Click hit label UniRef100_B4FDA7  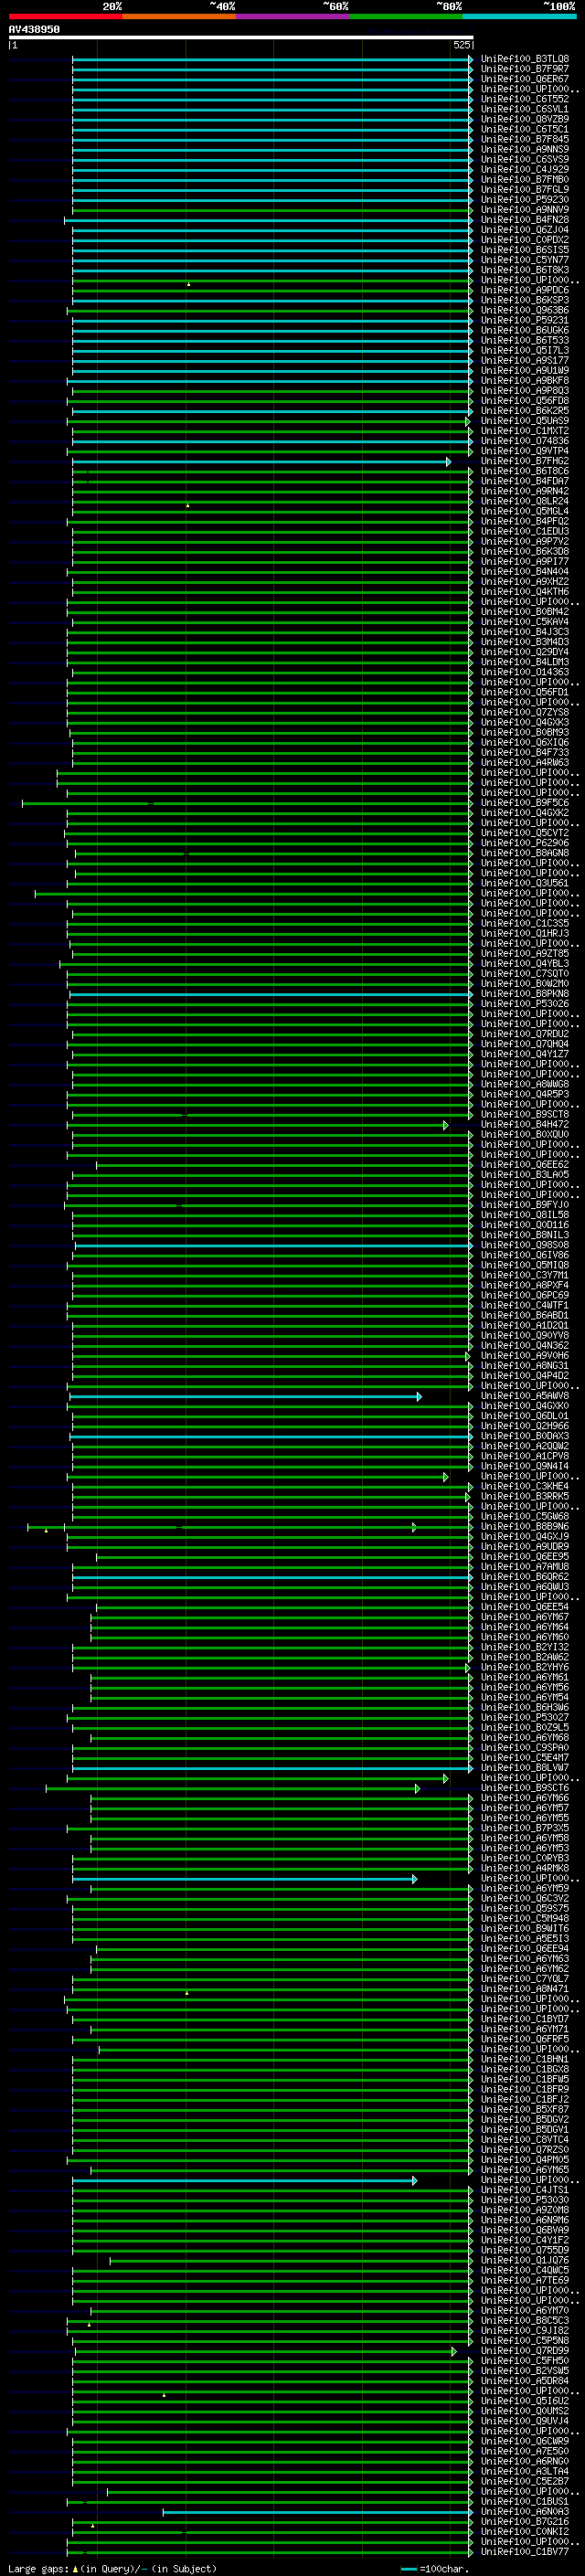525,481
